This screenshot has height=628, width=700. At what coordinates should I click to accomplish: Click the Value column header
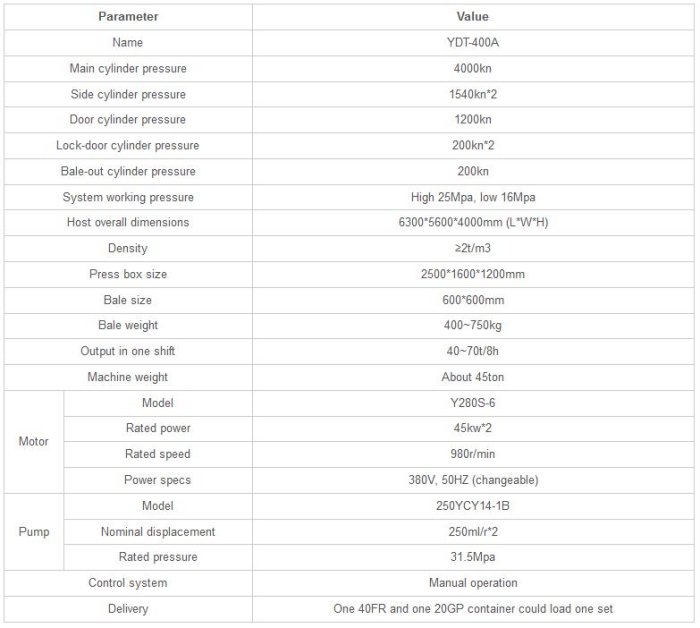[473, 17]
